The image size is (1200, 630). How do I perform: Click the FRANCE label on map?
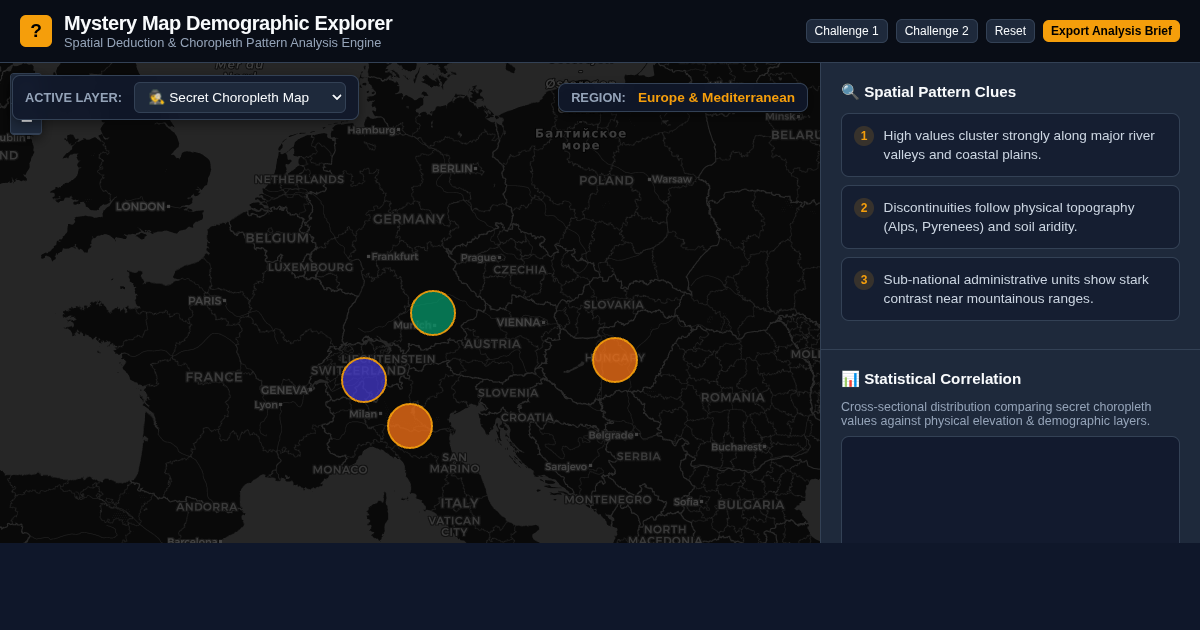(x=214, y=377)
